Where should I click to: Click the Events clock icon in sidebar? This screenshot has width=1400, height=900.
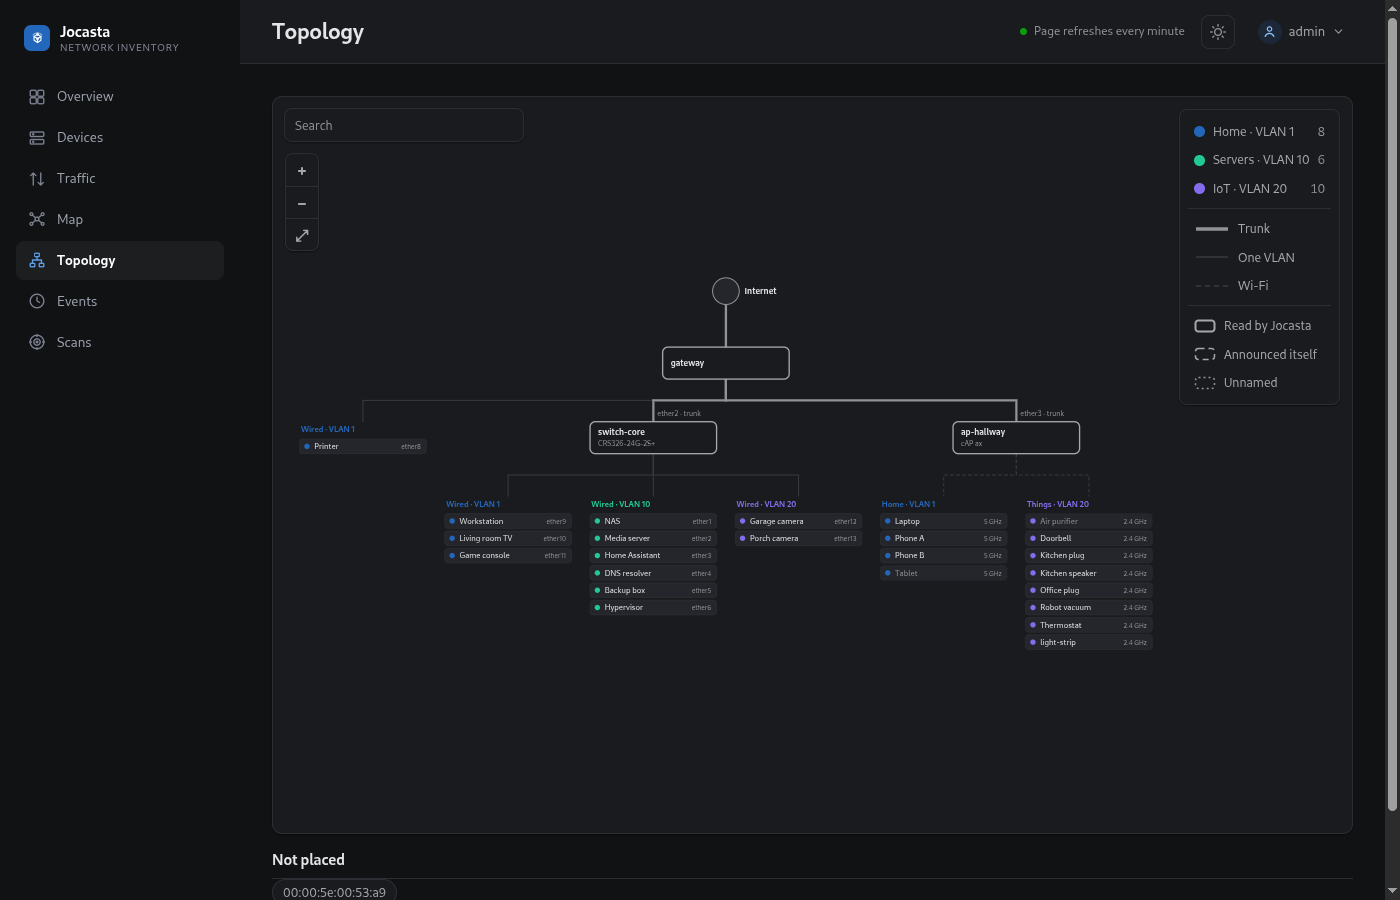point(37,302)
